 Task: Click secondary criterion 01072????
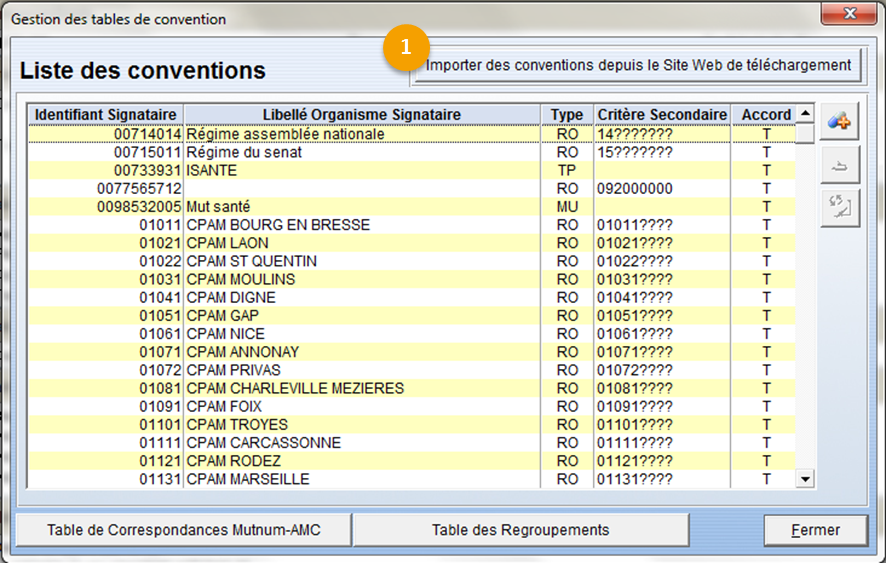pyautogui.click(x=662, y=370)
